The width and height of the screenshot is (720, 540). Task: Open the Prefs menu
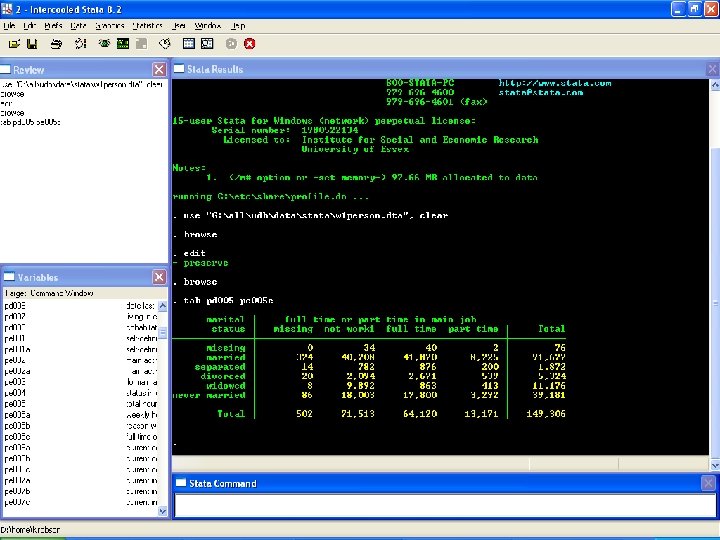[53, 26]
